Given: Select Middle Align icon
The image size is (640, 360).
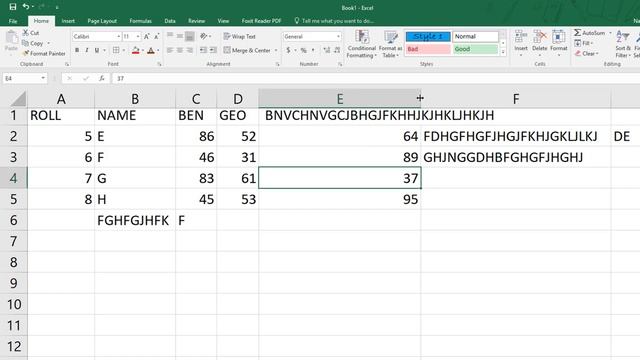Looking at the screenshot, I should pos(180,36).
